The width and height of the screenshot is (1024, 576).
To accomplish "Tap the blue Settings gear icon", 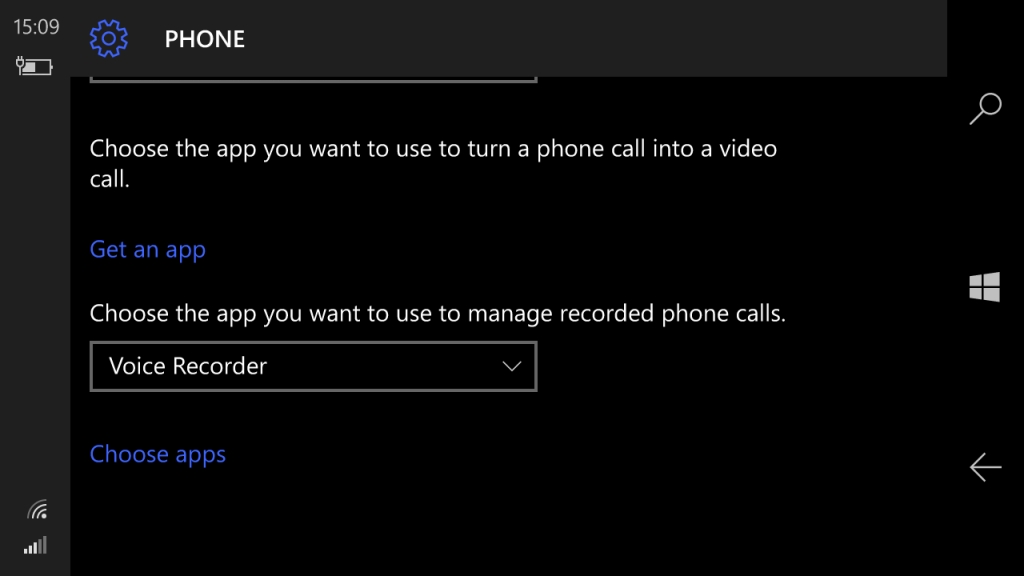I will coord(108,39).
